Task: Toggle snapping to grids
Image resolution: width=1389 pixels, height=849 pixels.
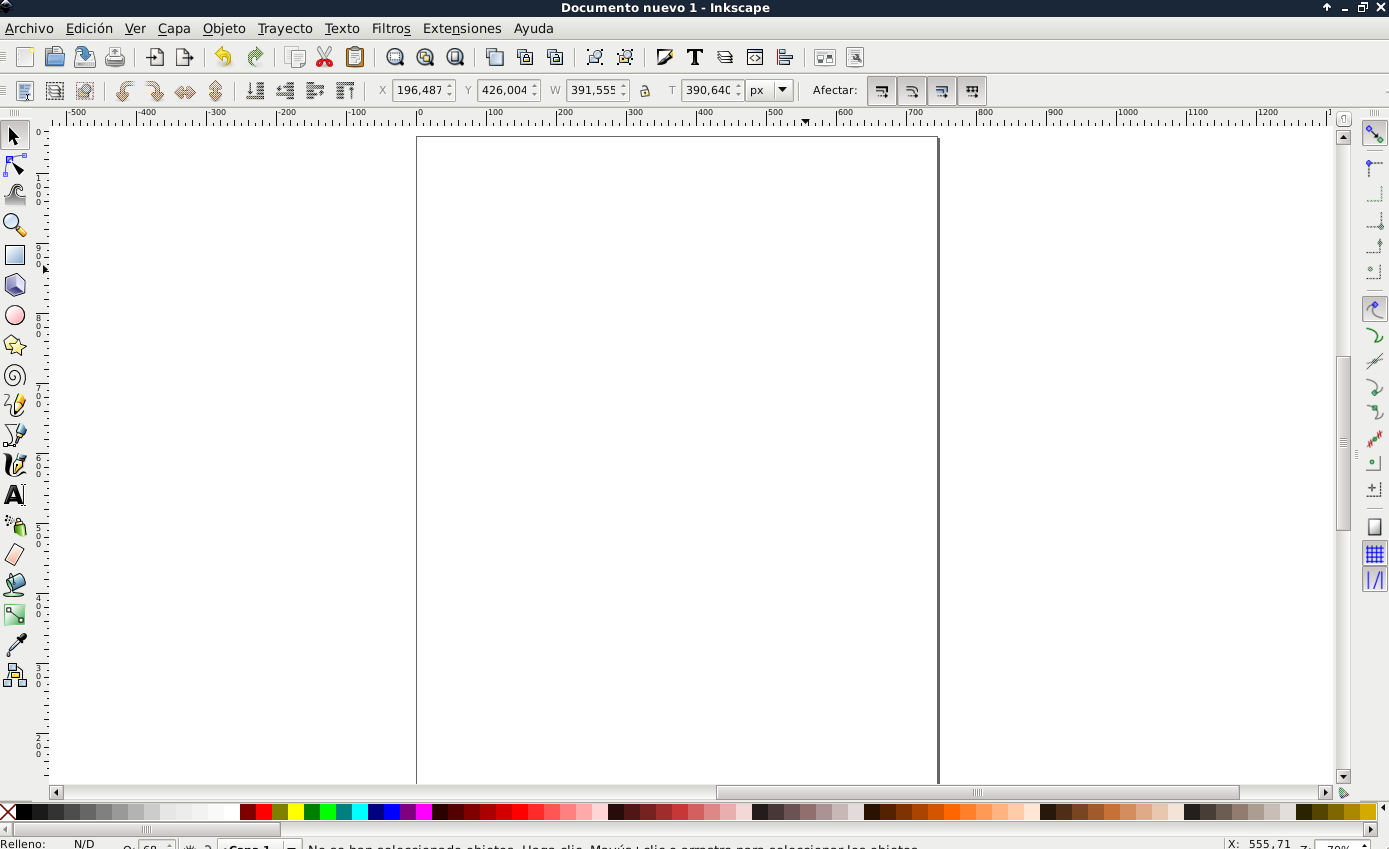Action: pos(1375,553)
